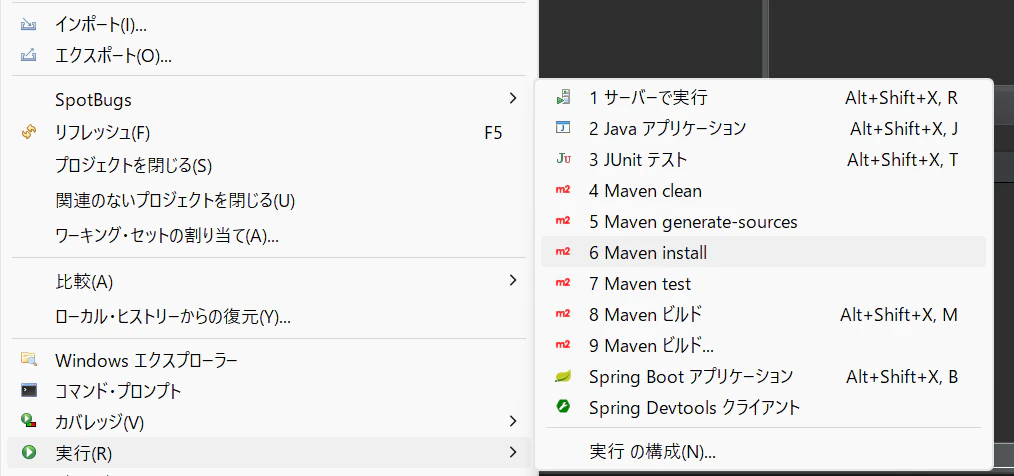Click the Alt+Shift+X, B shortcut text
1014x476 pixels.
[x=902, y=376]
